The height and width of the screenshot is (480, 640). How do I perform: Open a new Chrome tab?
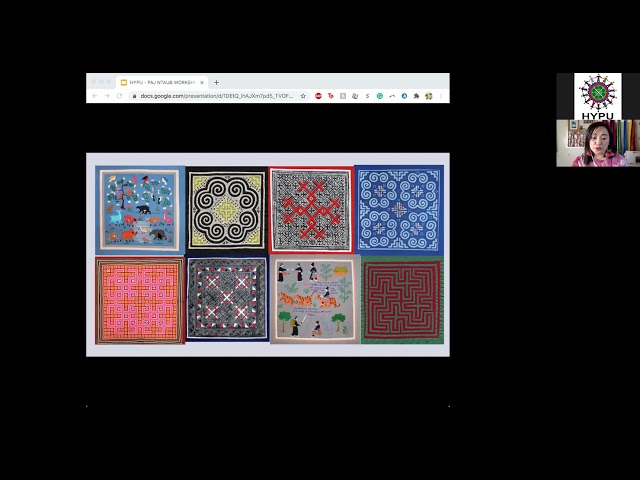[x=216, y=82]
